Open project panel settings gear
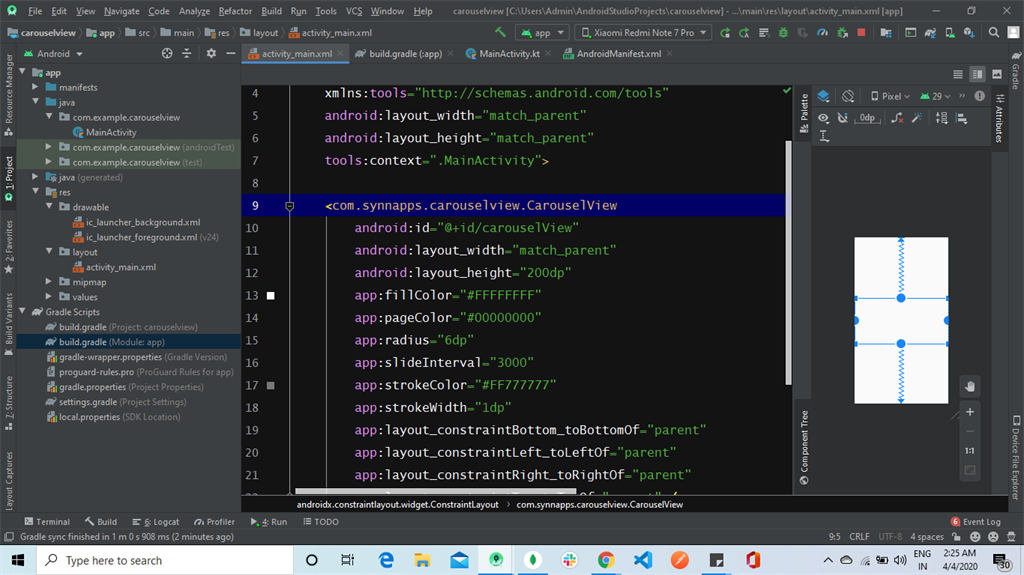Viewport: 1024px width, 575px height. pos(211,53)
